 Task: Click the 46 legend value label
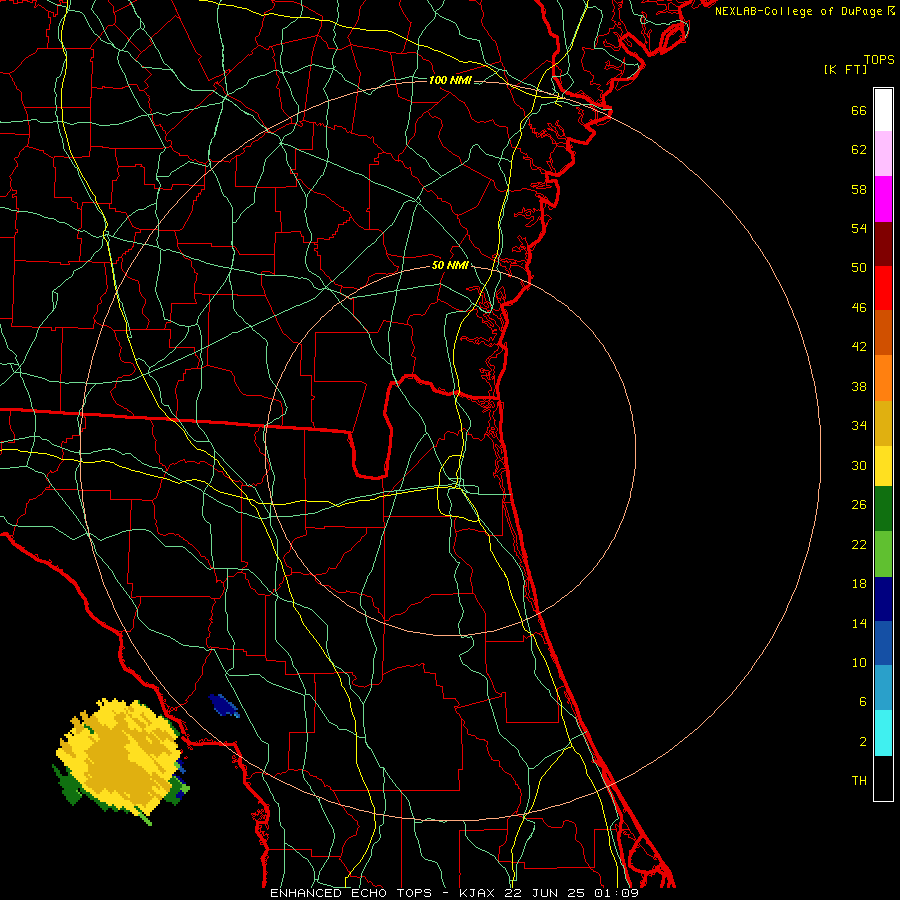coord(859,308)
